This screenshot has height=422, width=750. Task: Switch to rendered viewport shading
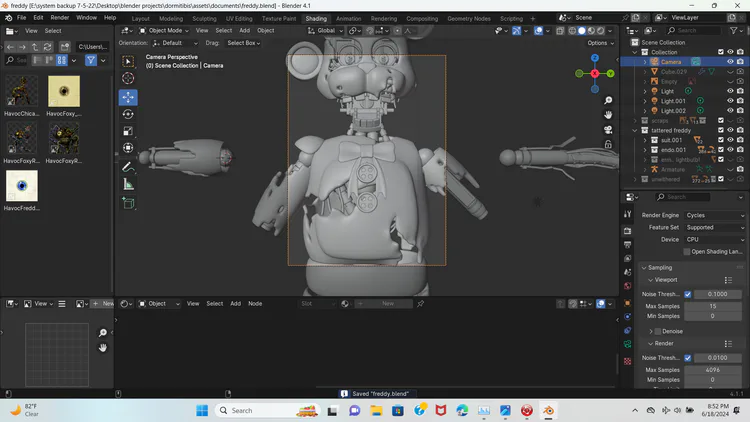click(601, 31)
